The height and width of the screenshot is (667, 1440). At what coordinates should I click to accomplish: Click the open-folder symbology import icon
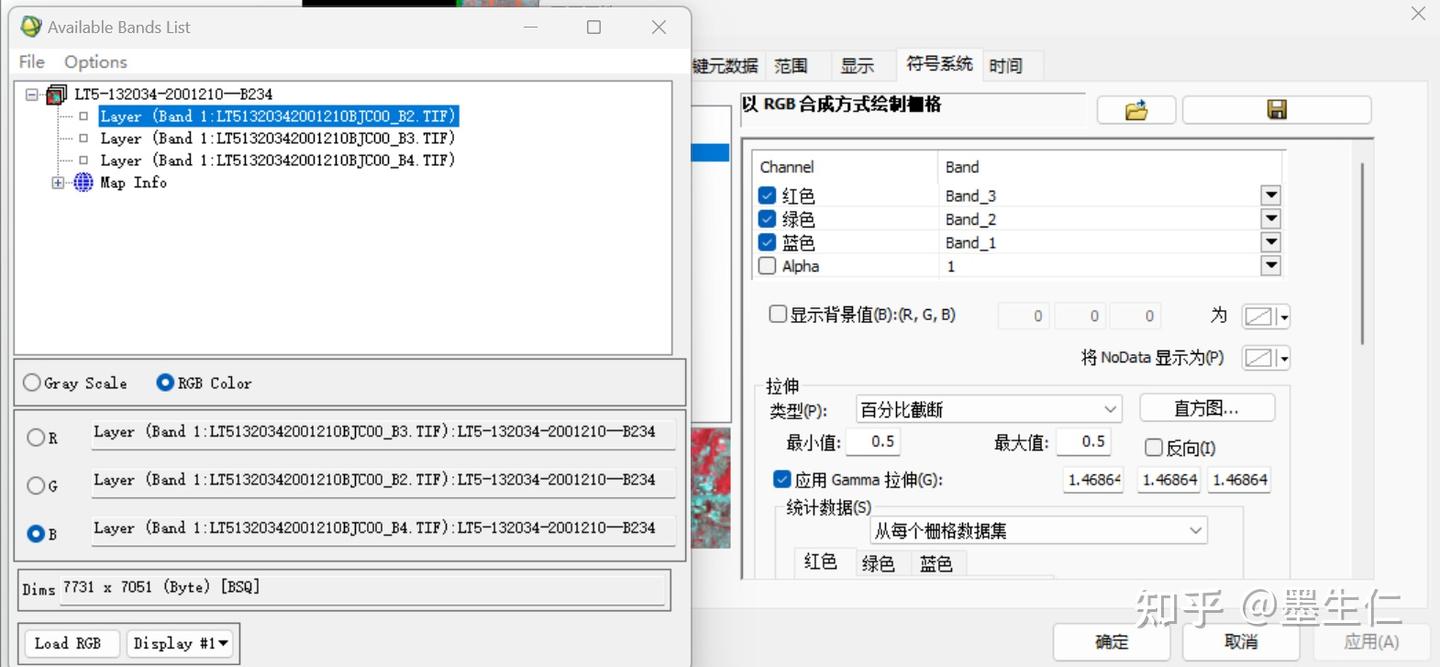click(1136, 110)
